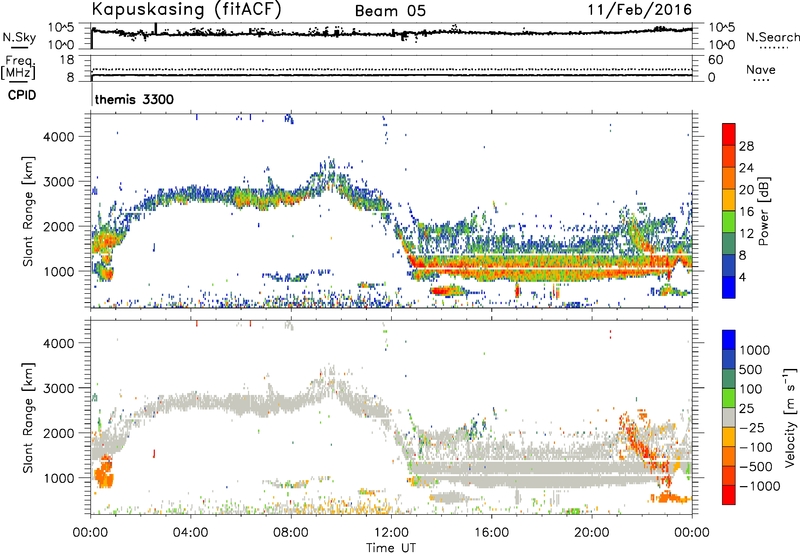Image resolution: width=800 pixels, height=554 pixels.
Task: Click the 2000 tick in velocity panel
Action: coord(58,433)
